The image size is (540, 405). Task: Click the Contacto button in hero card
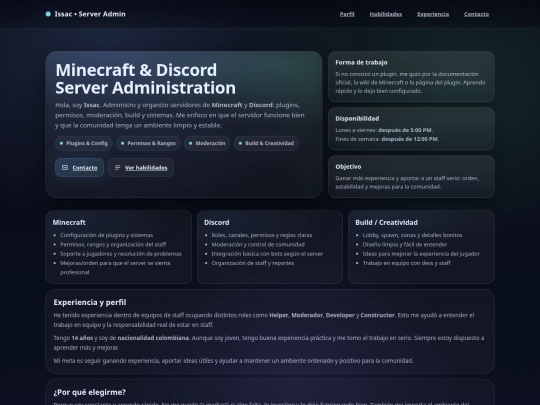80,168
